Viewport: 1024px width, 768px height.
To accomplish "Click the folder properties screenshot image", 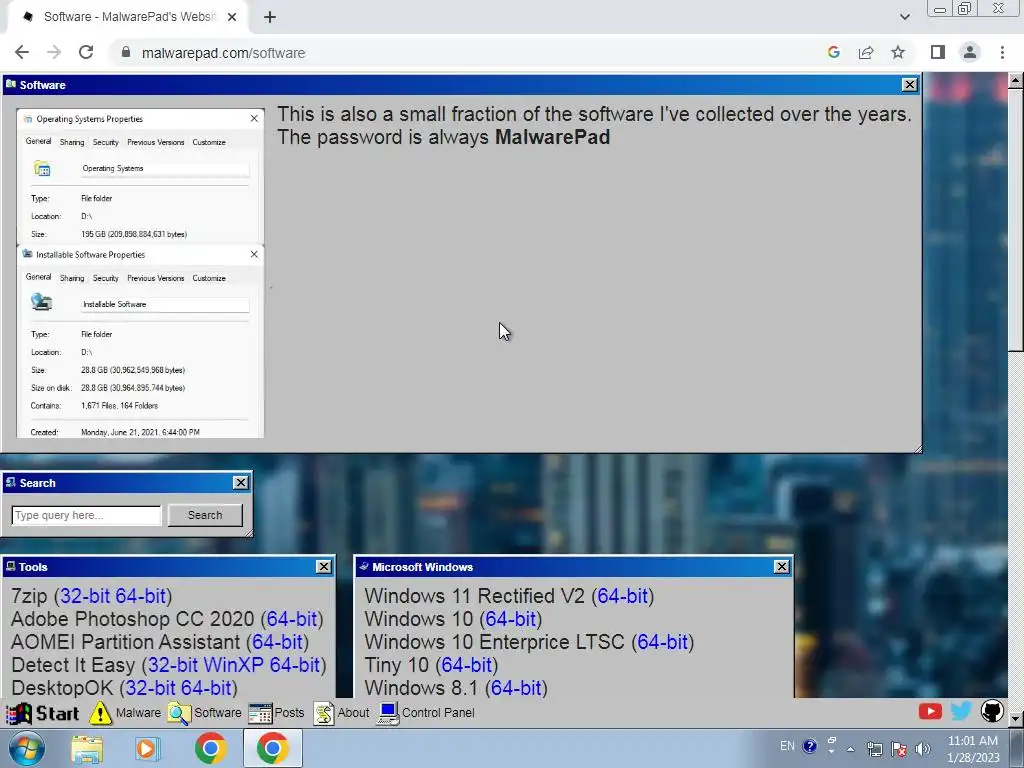I will [140, 273].
